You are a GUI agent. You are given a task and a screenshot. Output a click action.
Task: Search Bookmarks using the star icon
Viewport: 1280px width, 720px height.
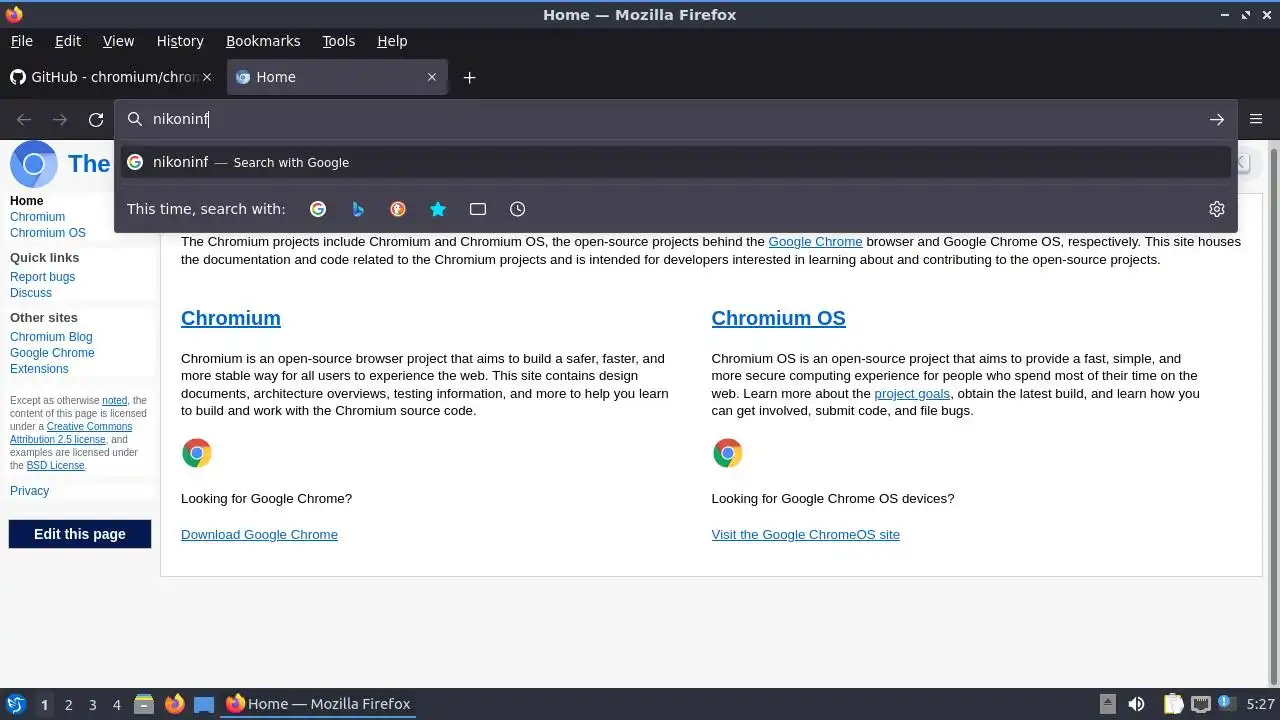pyautogui.click(x=438, y=209)
